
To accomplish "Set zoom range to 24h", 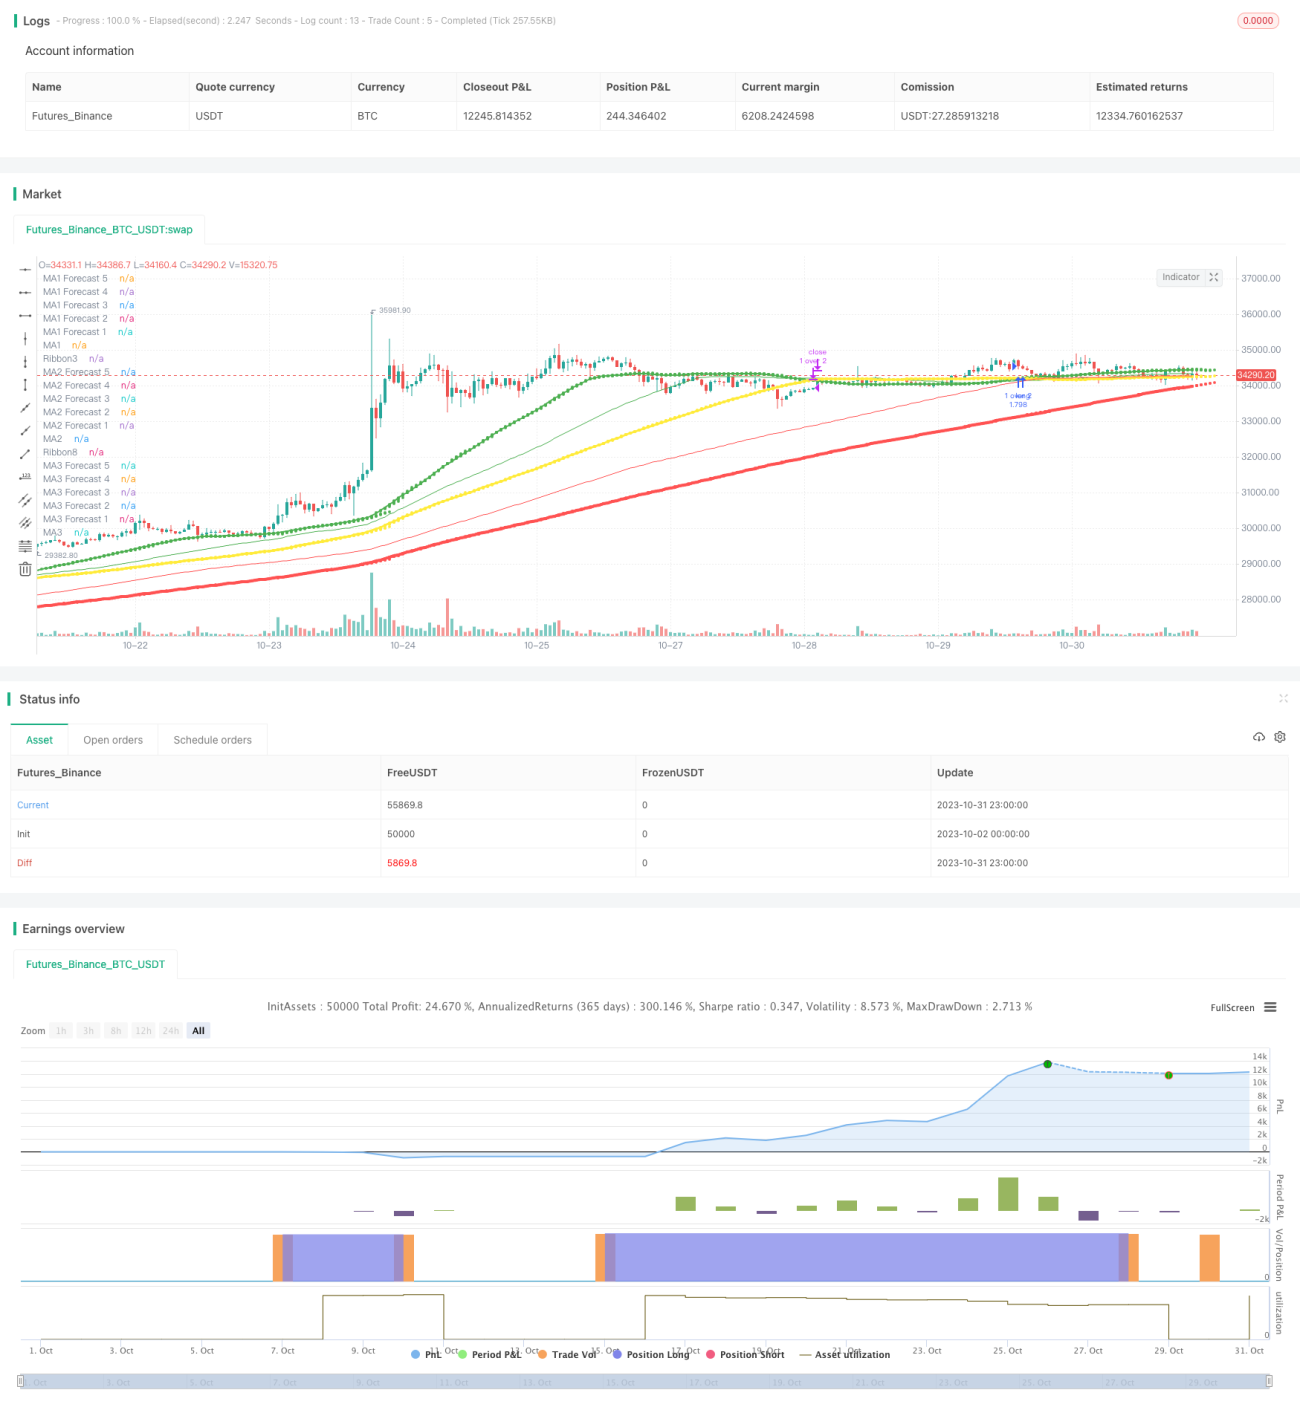I will point(171,1031).
